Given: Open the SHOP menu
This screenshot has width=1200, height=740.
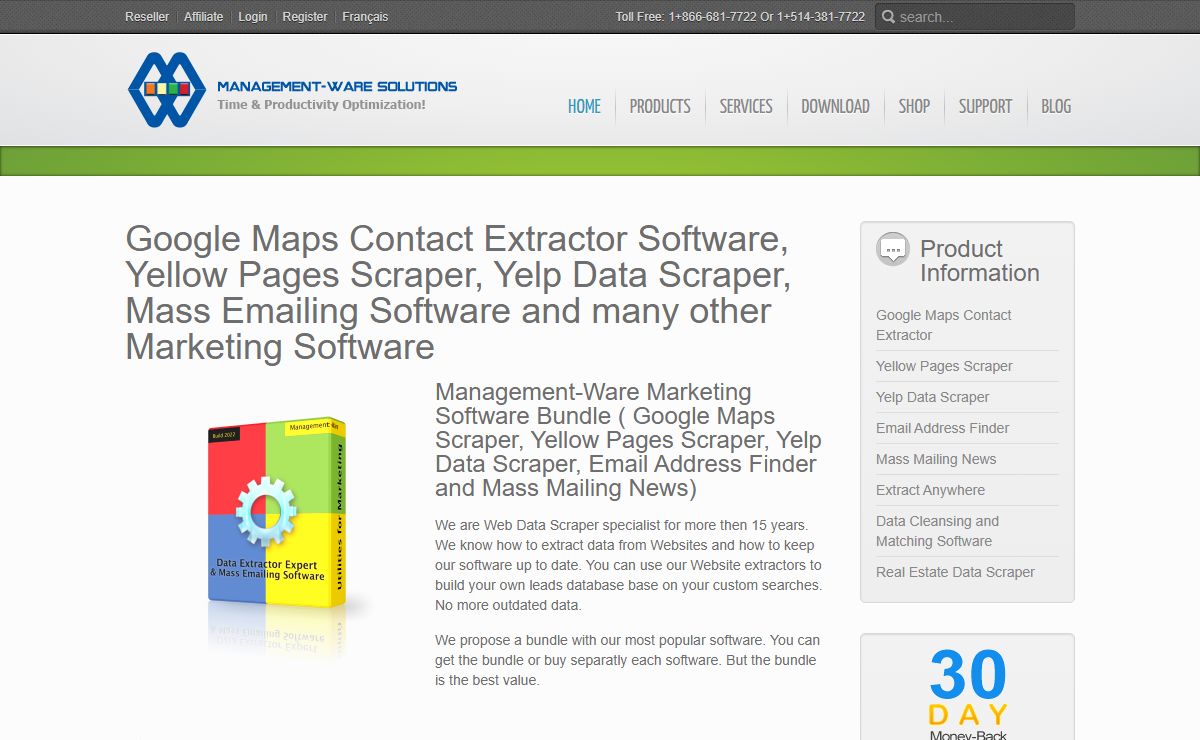Looking at the screenshot, I should (x=914, y=106).
